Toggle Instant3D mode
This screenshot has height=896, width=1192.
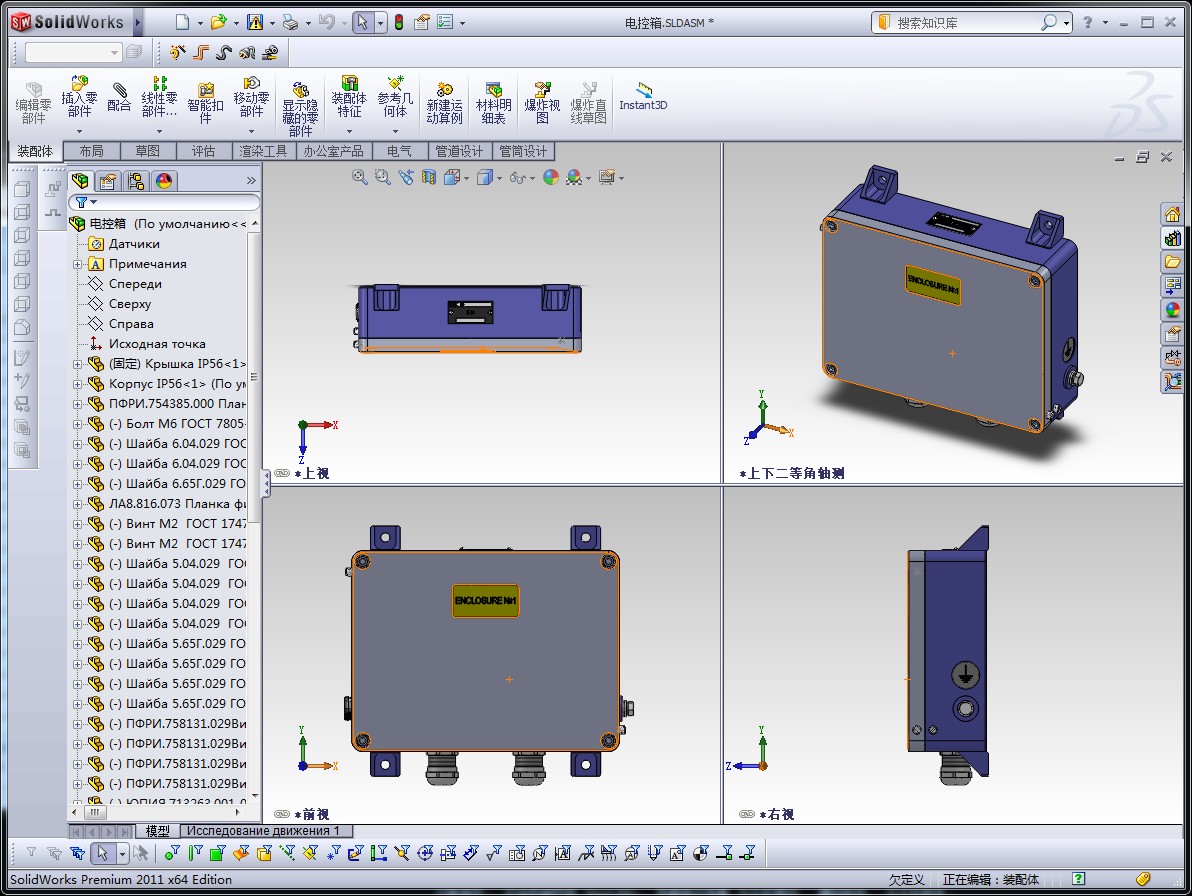[643, 96]
